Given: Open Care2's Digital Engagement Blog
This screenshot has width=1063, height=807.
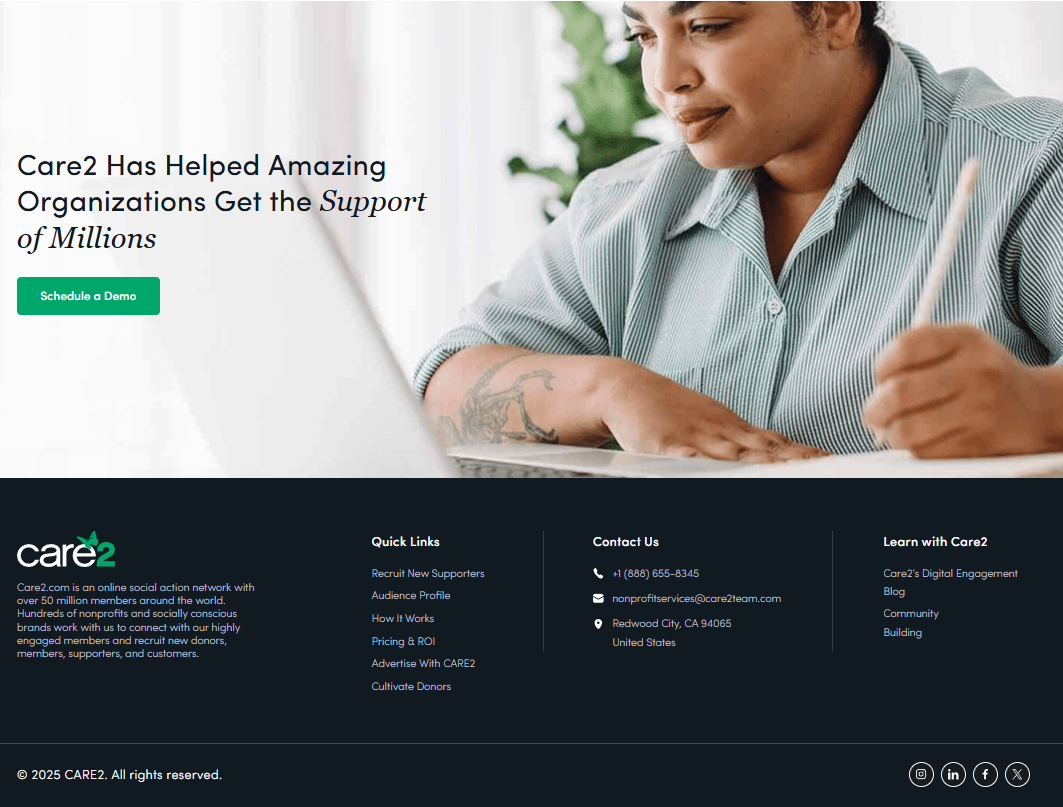Looking at the screenshot, I should point(950,583).
